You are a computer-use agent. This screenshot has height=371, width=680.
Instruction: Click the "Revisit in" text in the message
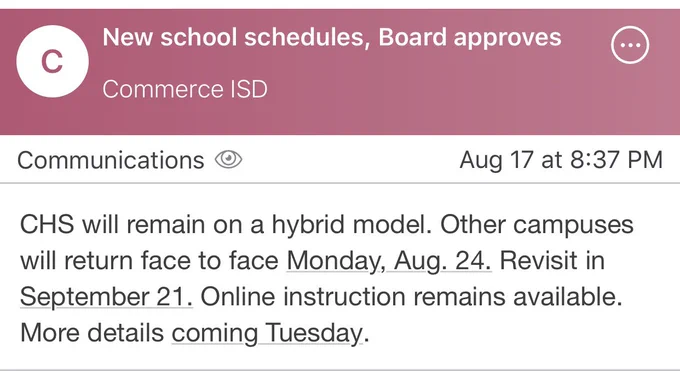(x=552, y=261)
